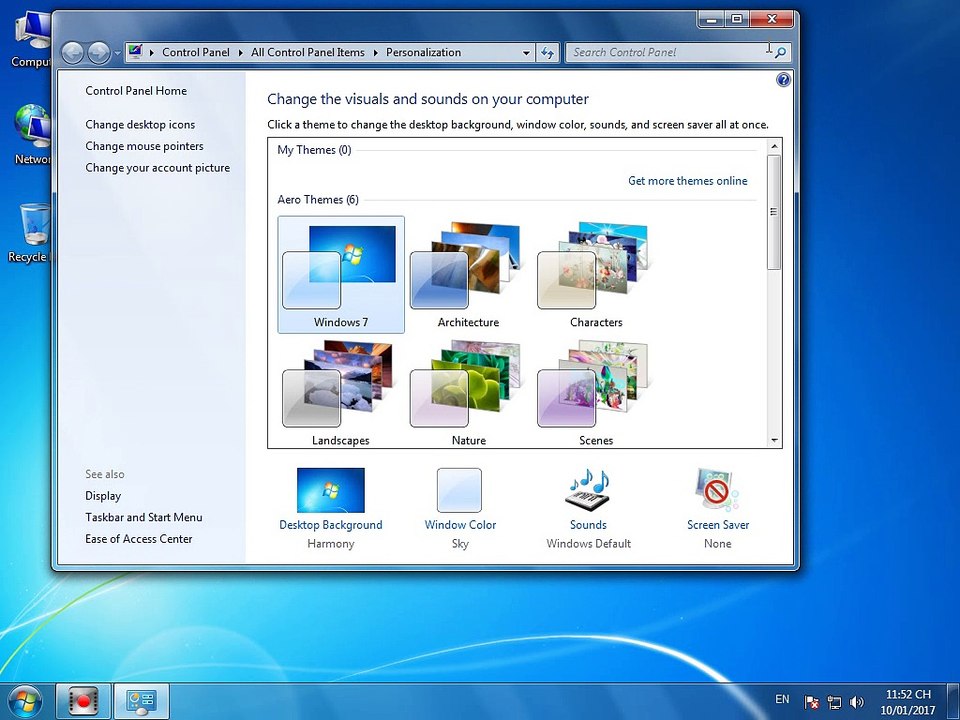The width and height of the screenshot is (960, 720).
Task: Click the Control Panel taskbar button
Action: pyautogui.click(x=141, y=702)
